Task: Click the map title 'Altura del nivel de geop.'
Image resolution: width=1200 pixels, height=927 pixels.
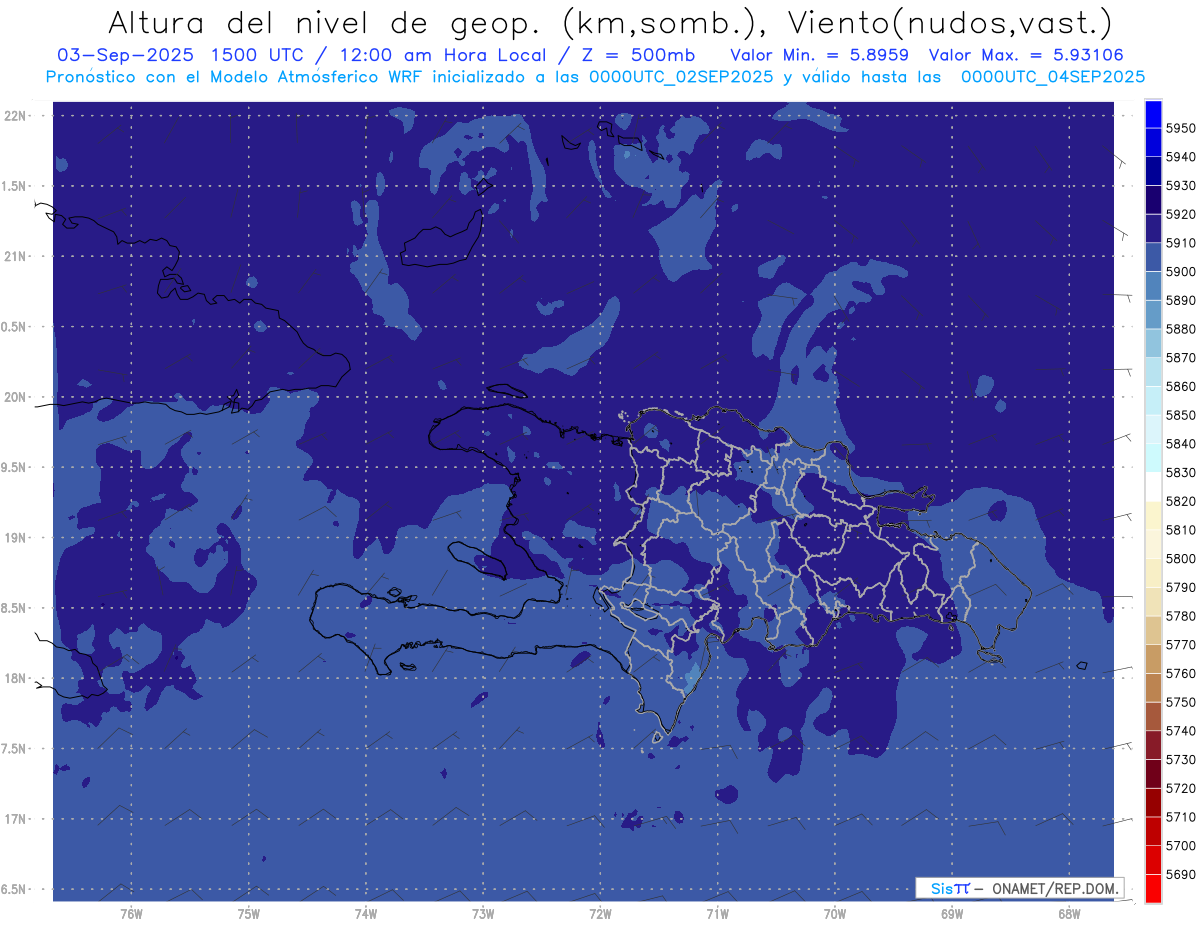Action: (x=326, y=23)
